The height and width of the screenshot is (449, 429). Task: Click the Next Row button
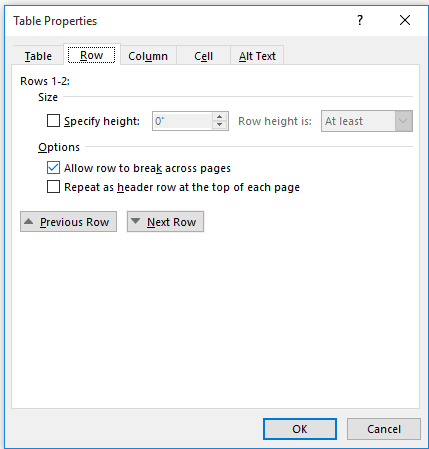[x=165, y=222]
